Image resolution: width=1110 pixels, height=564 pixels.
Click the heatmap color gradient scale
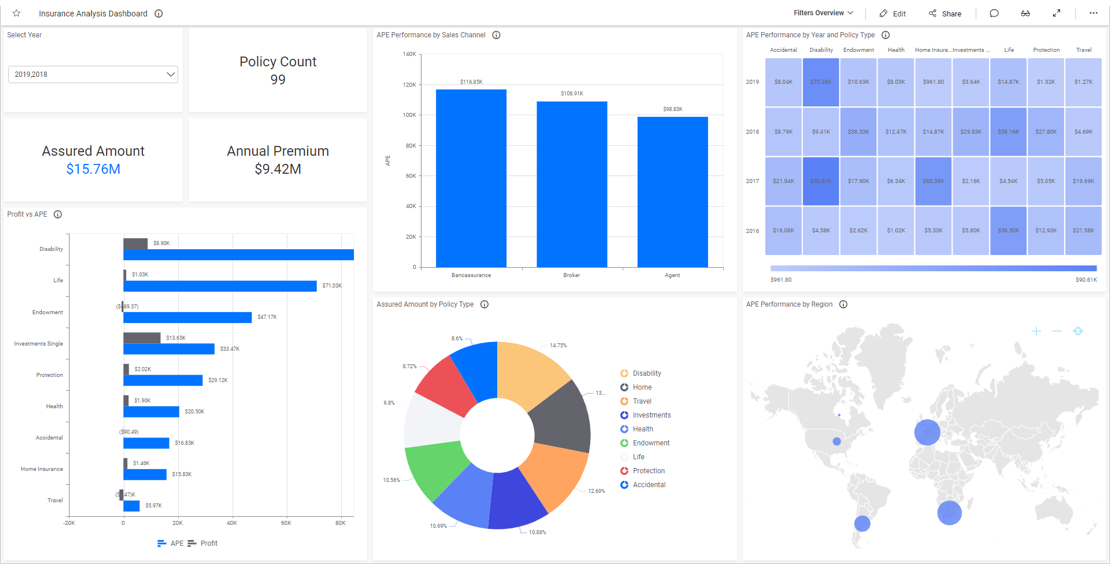pyautogui.click(x=933, y=268)
